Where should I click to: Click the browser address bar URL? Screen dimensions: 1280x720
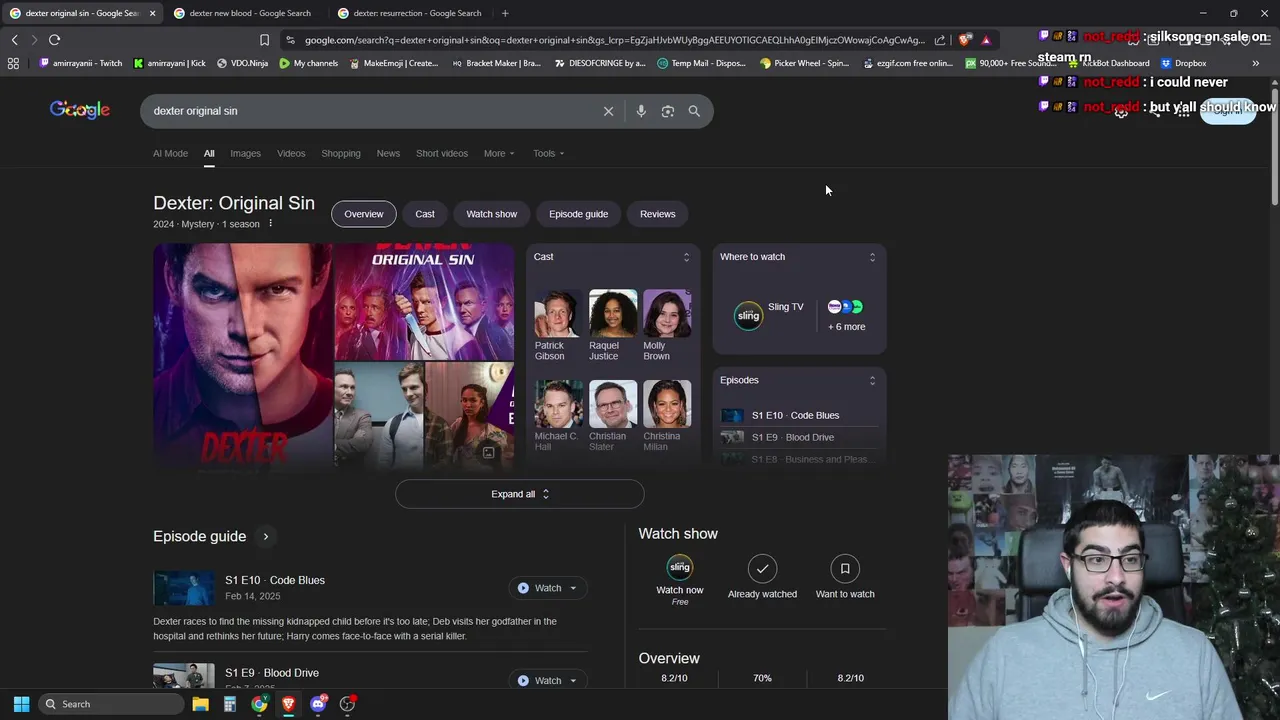pos(614,40)
